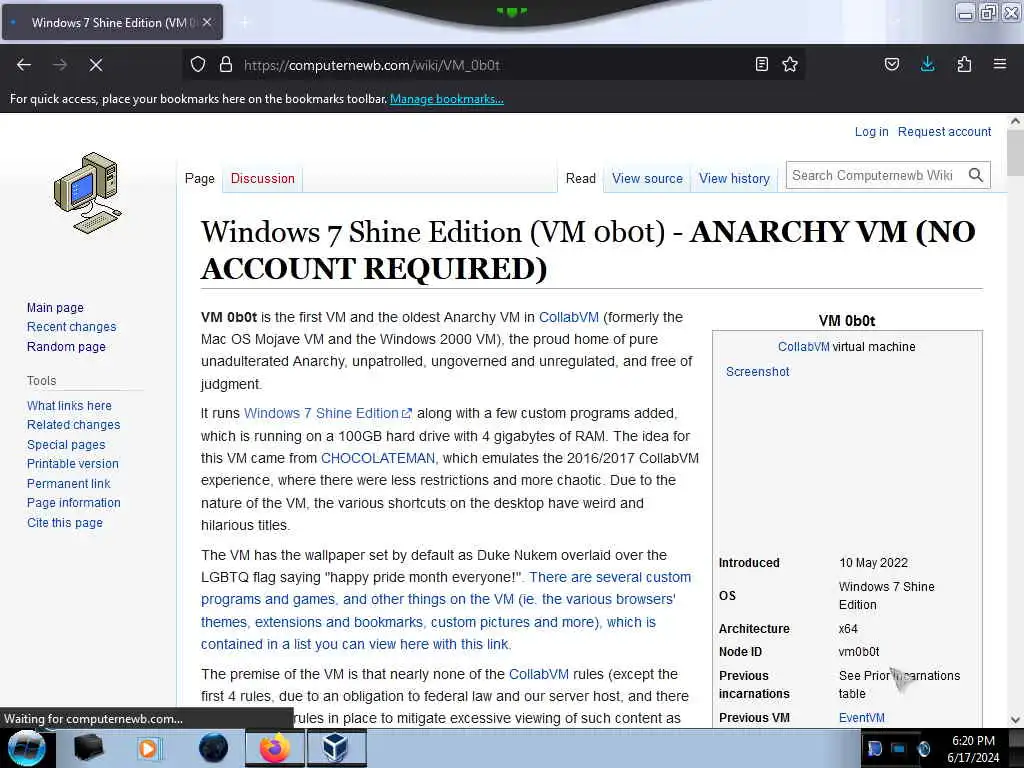Open the CHOCOLATEMAN link
This screenshot has height=768, width=1024.
(x=378, y=458)
